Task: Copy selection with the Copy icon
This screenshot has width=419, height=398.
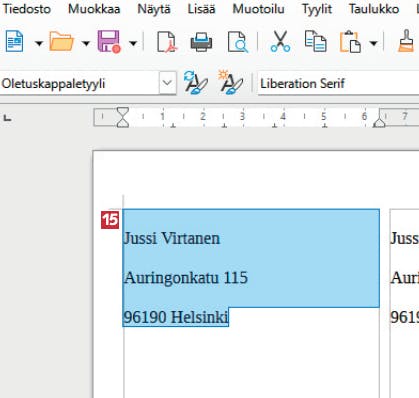Action: tap(315, 42)
